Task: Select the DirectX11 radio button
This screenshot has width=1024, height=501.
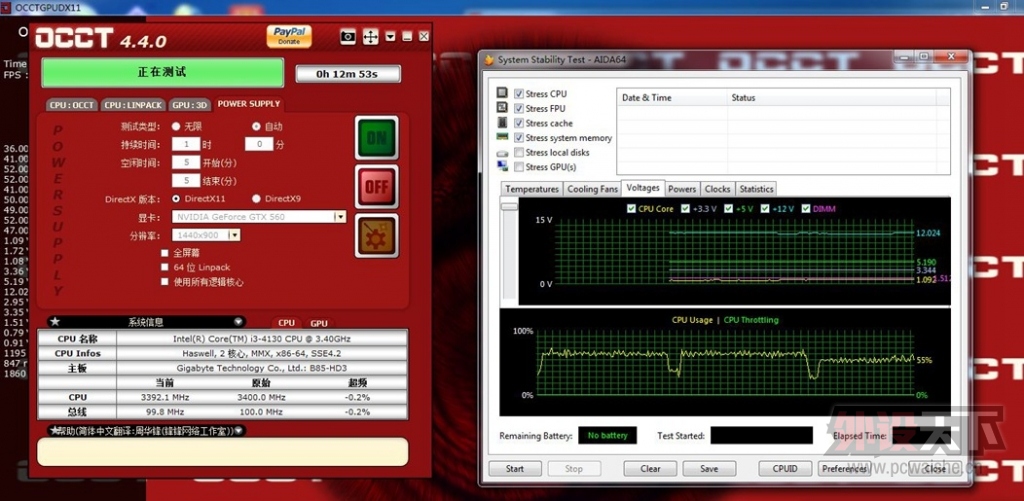Action: pos(176,199)
